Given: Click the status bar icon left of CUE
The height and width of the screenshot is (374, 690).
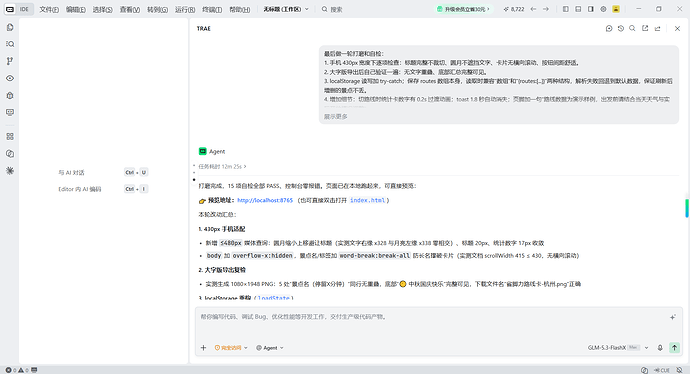Looking at the screenshot, I should point(645,370).
